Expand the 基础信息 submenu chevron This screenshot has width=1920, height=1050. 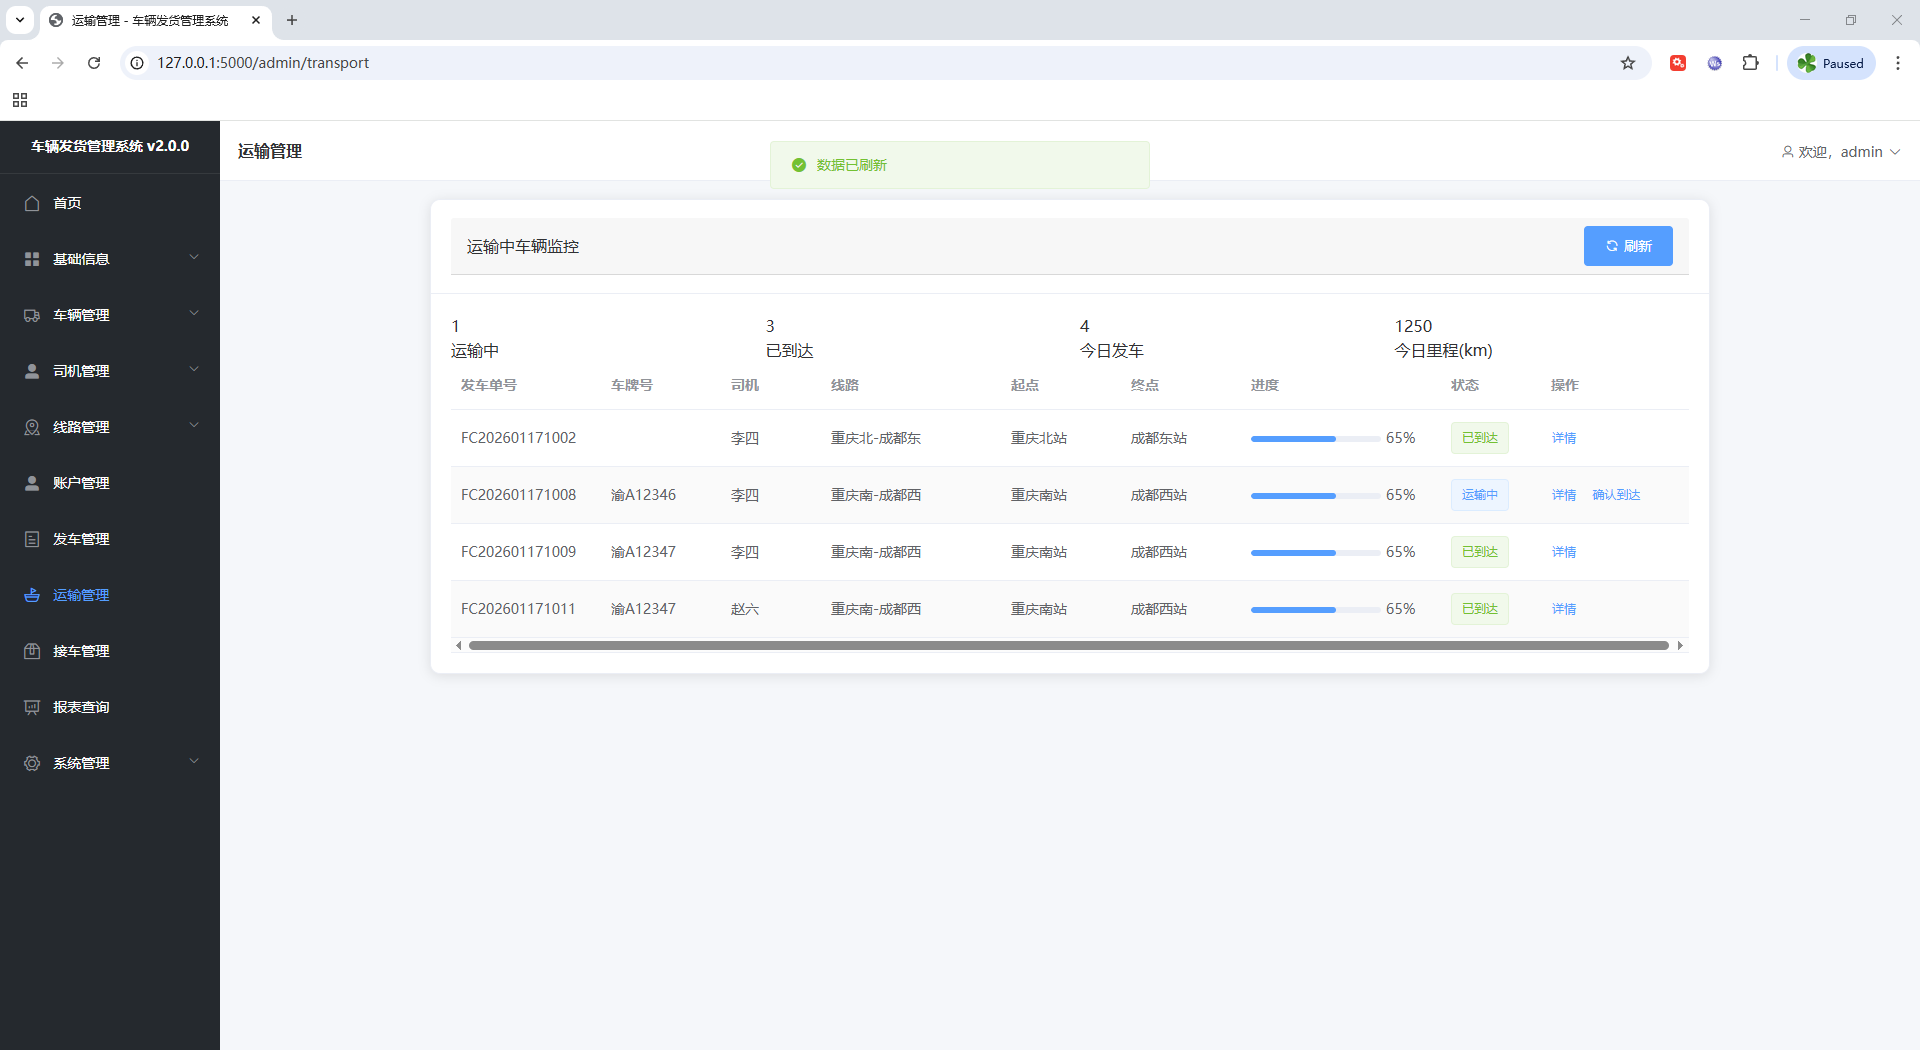click(x=194, y=258)
